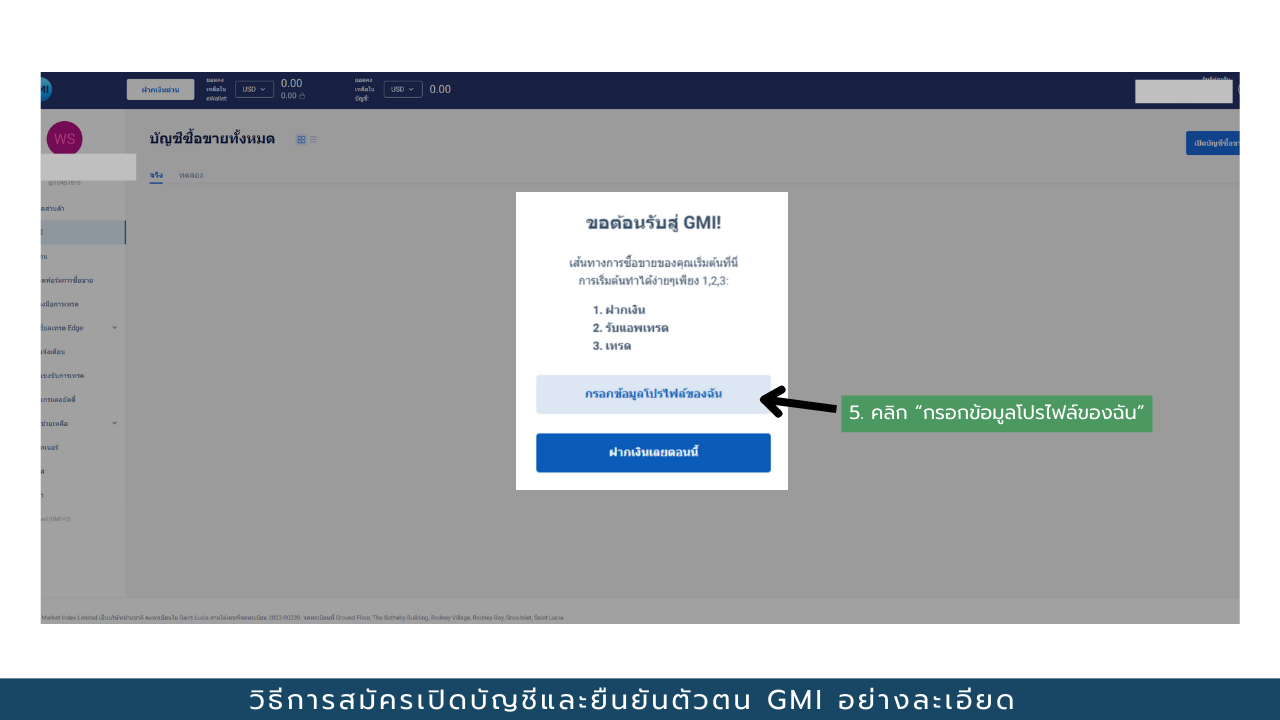Click the account balance 0.00 value
Viewport: 1280px width, 720px height.
[440, 89]
